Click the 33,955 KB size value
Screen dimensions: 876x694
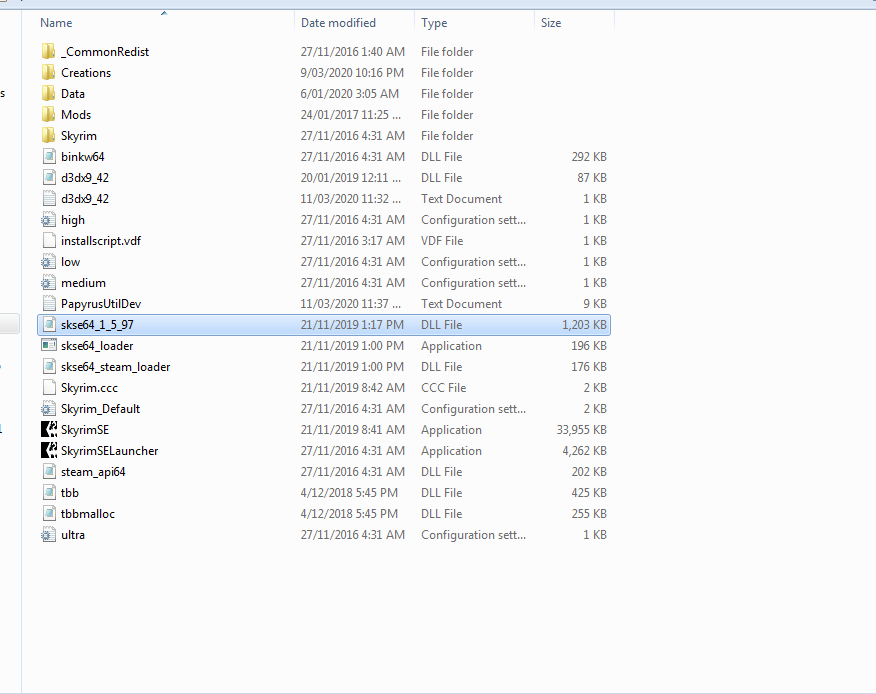pos(582,430)
